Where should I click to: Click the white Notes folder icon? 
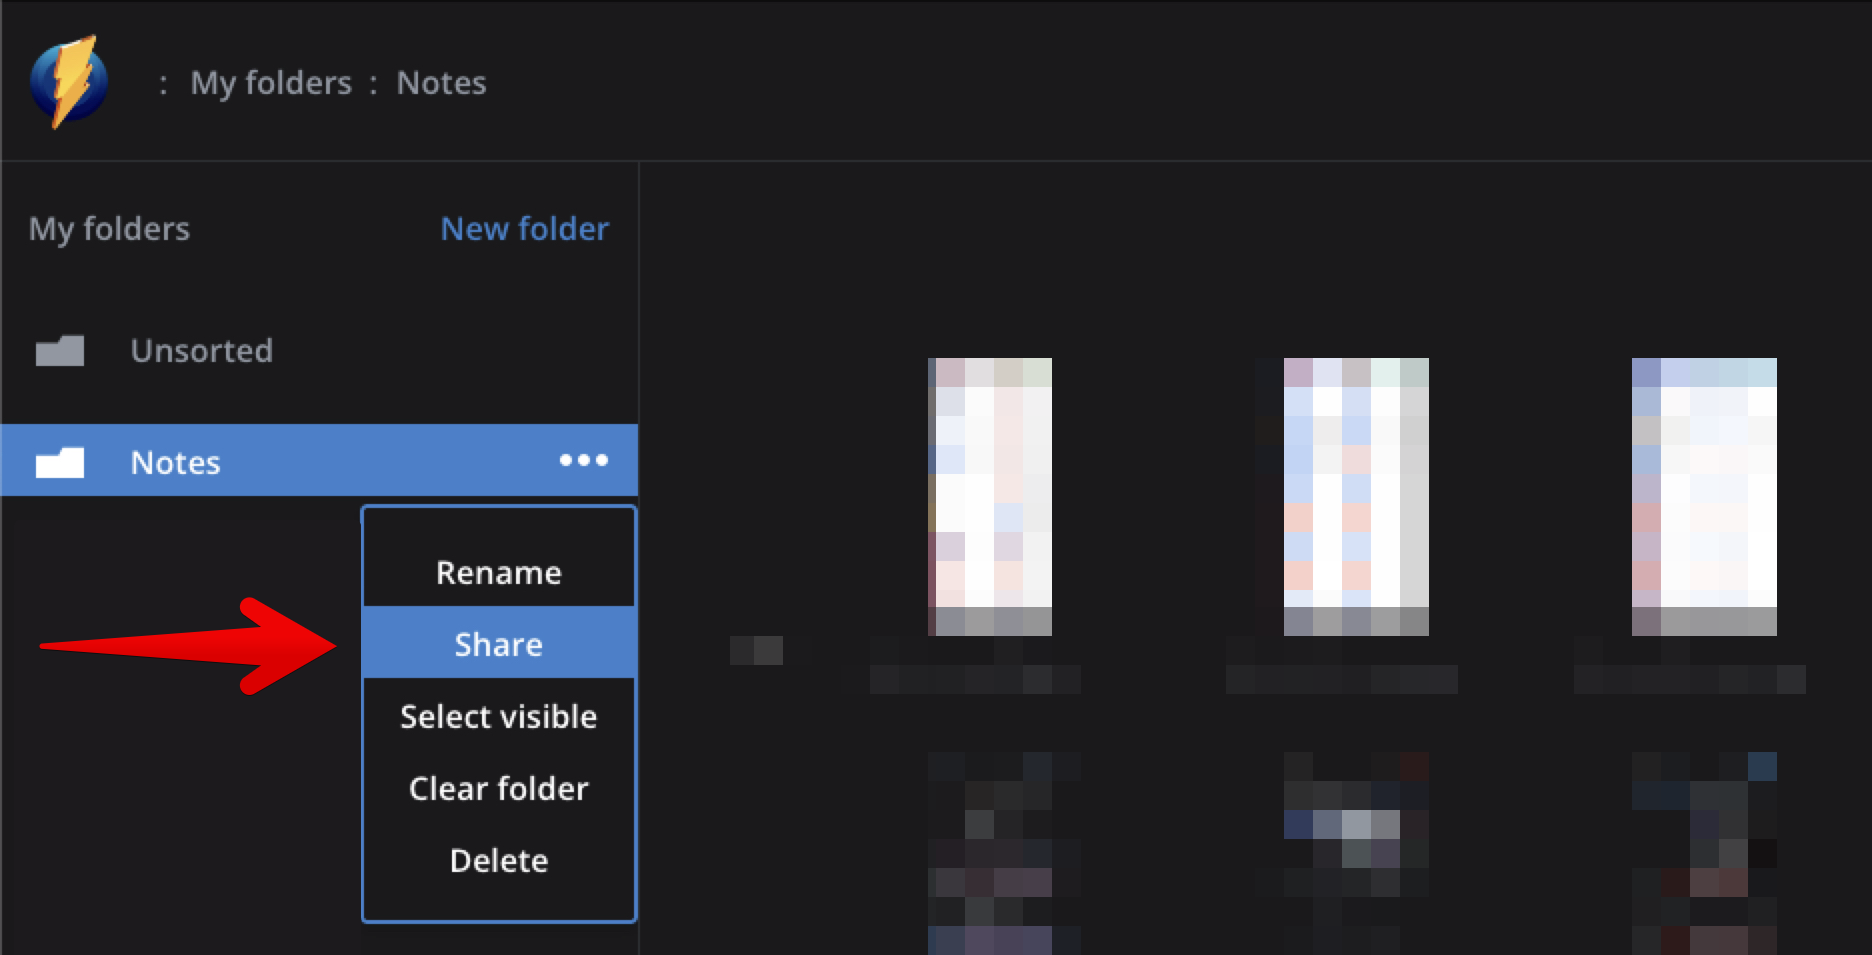[60, 462]
